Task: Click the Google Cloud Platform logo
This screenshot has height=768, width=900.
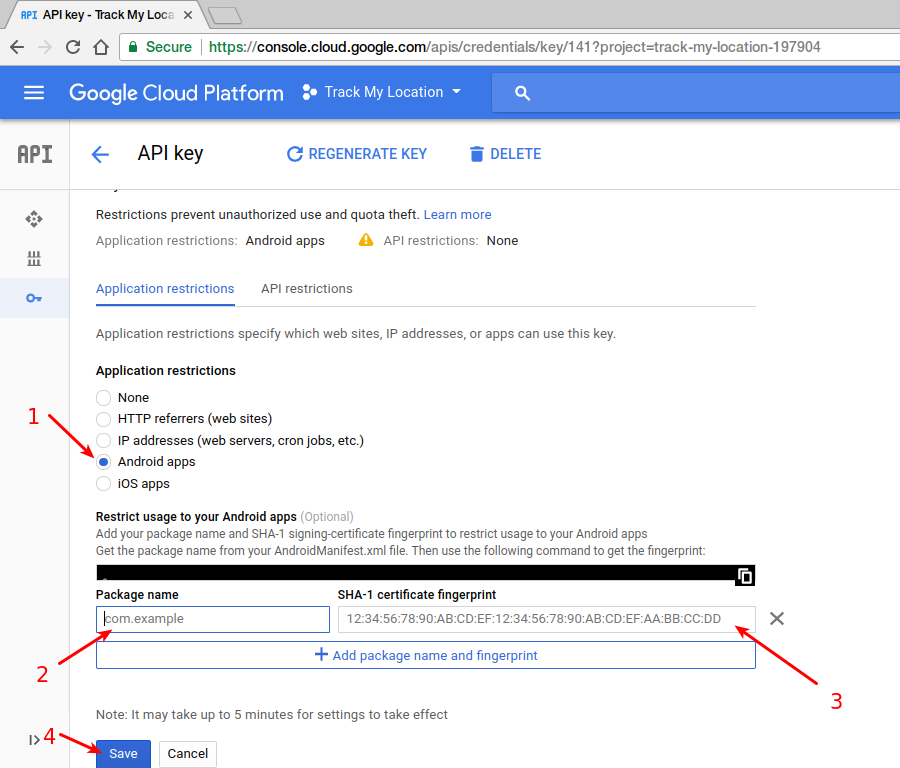Action: click(176, 93)
